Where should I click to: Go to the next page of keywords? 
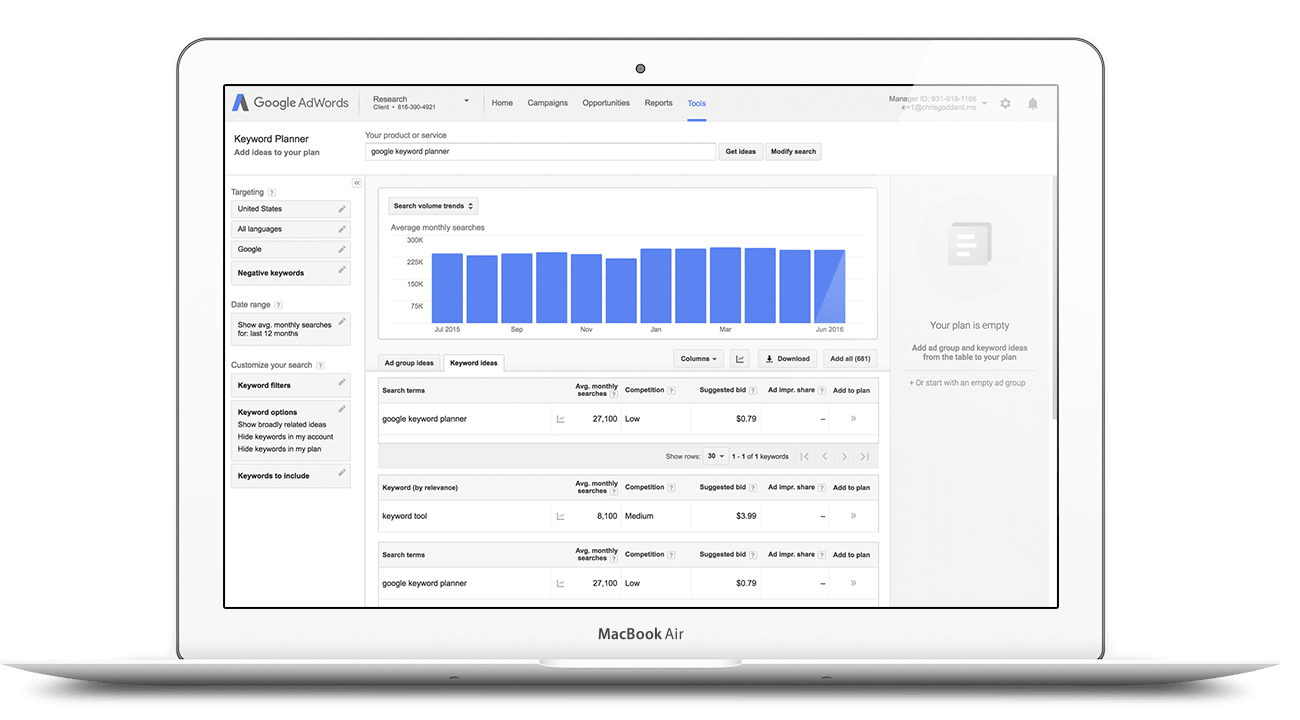(x=844, y=456)
